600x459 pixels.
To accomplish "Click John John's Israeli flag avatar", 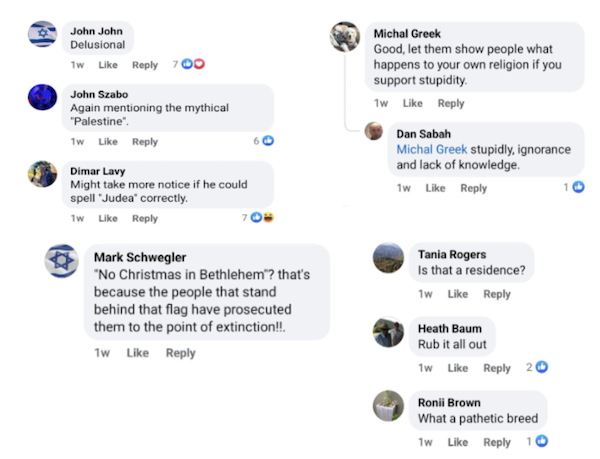I will [42, 35].
